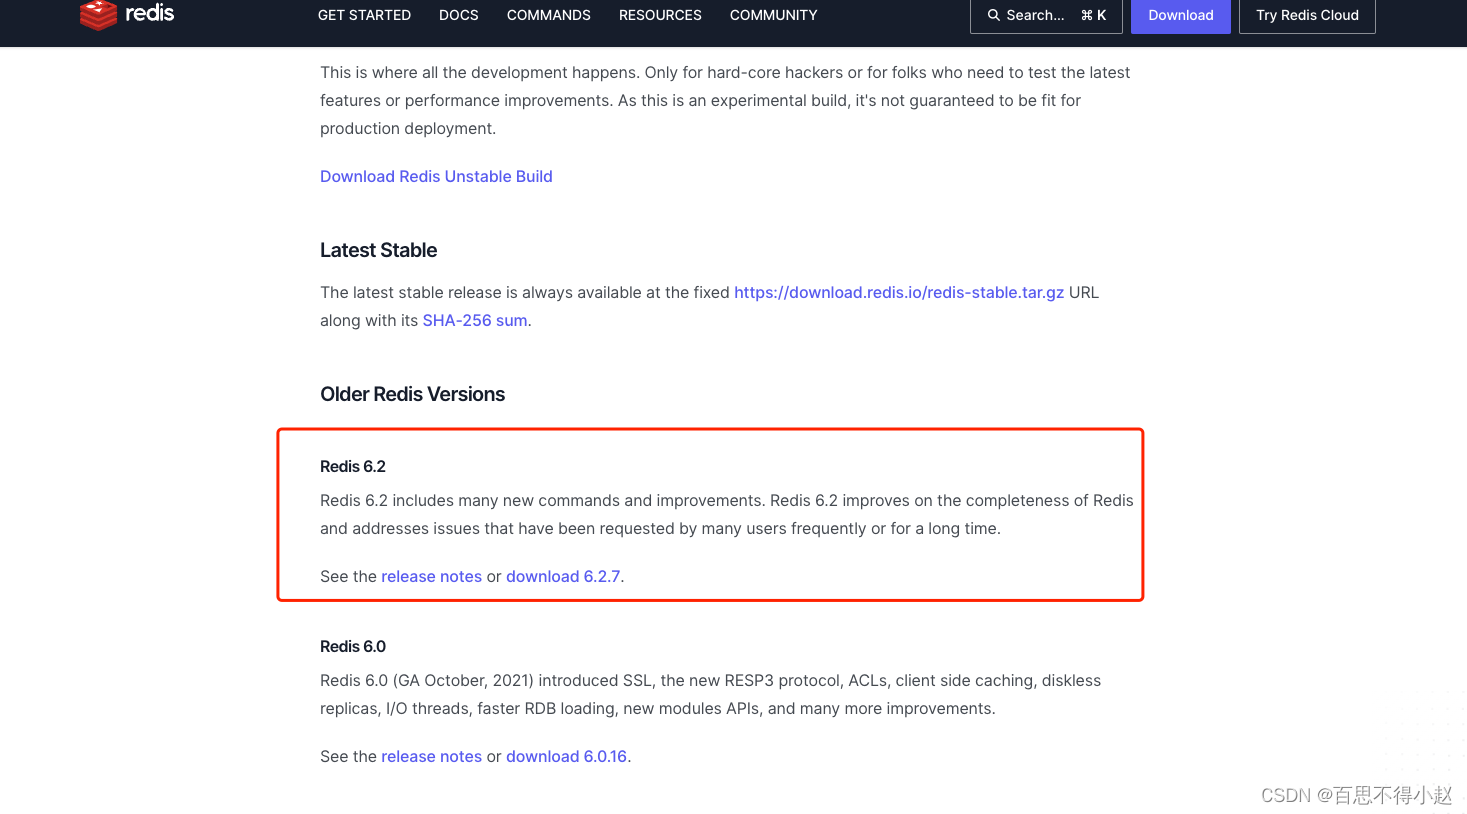Open the GET STARTED menu
The width and height of the screenshot is (1467, 814).
[364, 15]
